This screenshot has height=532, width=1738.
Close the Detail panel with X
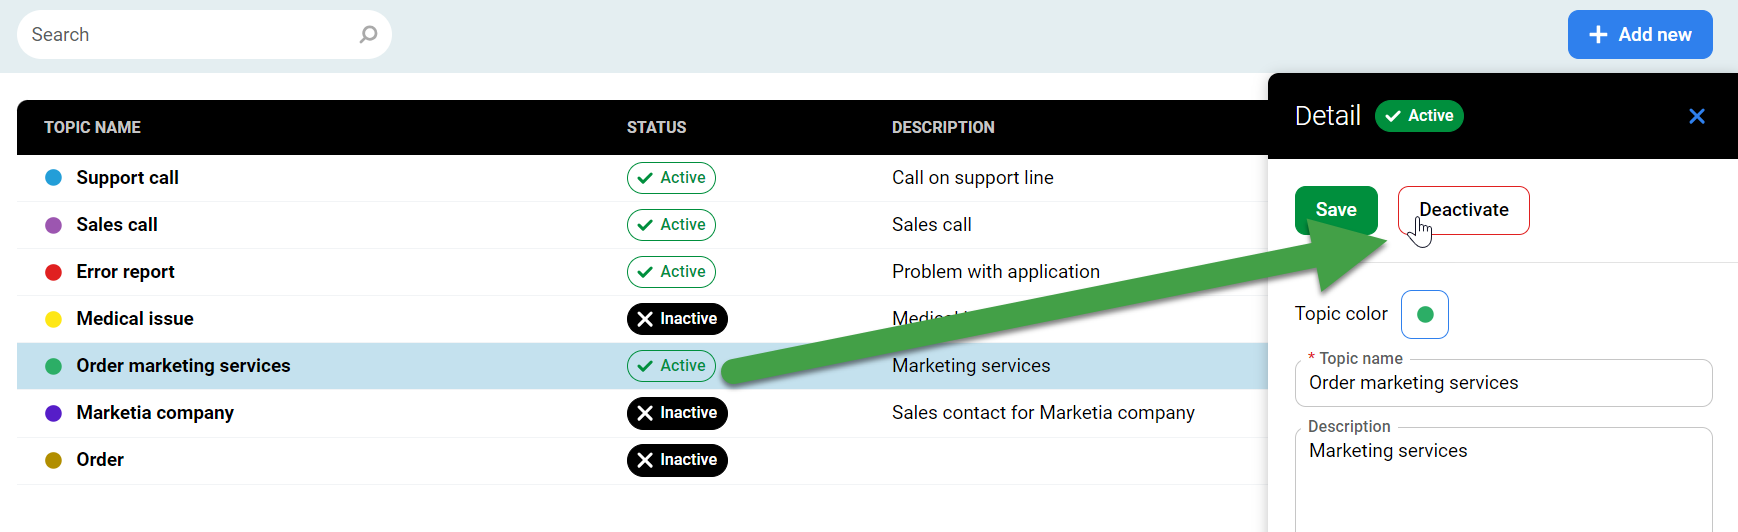(x=1696, y=117)
